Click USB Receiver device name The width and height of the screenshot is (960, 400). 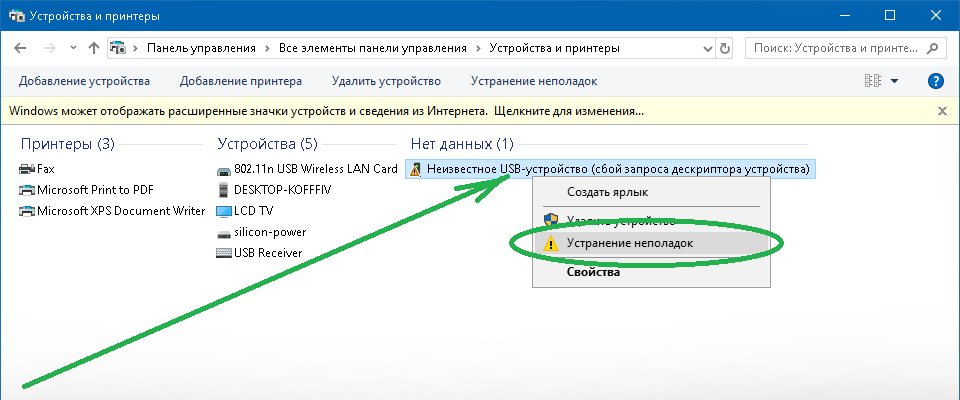tap(268, 253)
